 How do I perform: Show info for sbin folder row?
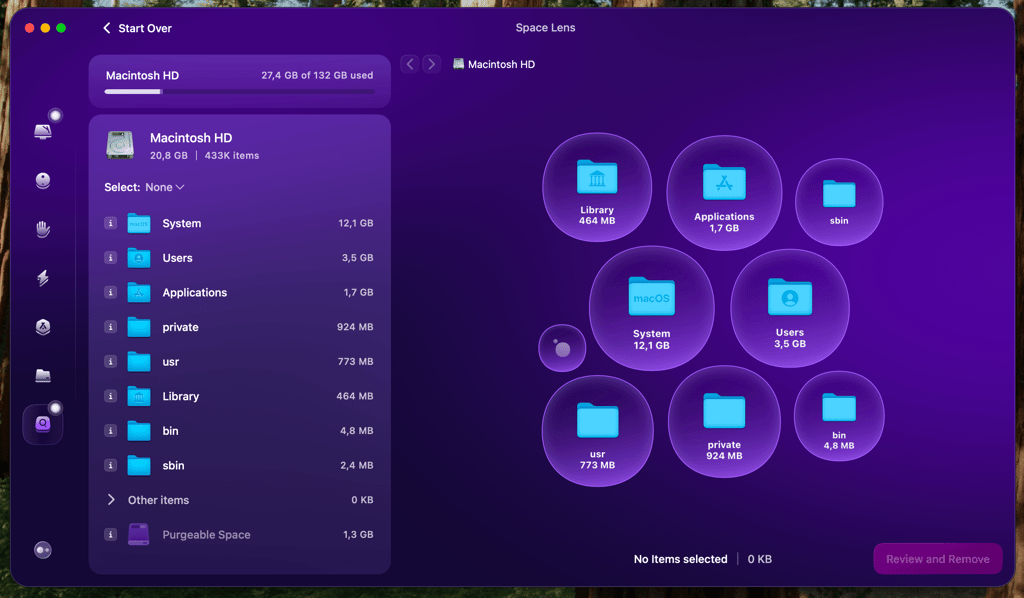point(110,465)
